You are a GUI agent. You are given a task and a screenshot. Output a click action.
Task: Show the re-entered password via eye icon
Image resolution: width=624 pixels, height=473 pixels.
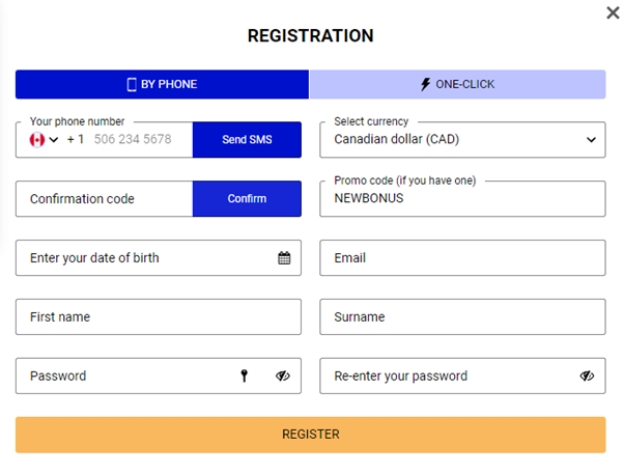(587, 376)
